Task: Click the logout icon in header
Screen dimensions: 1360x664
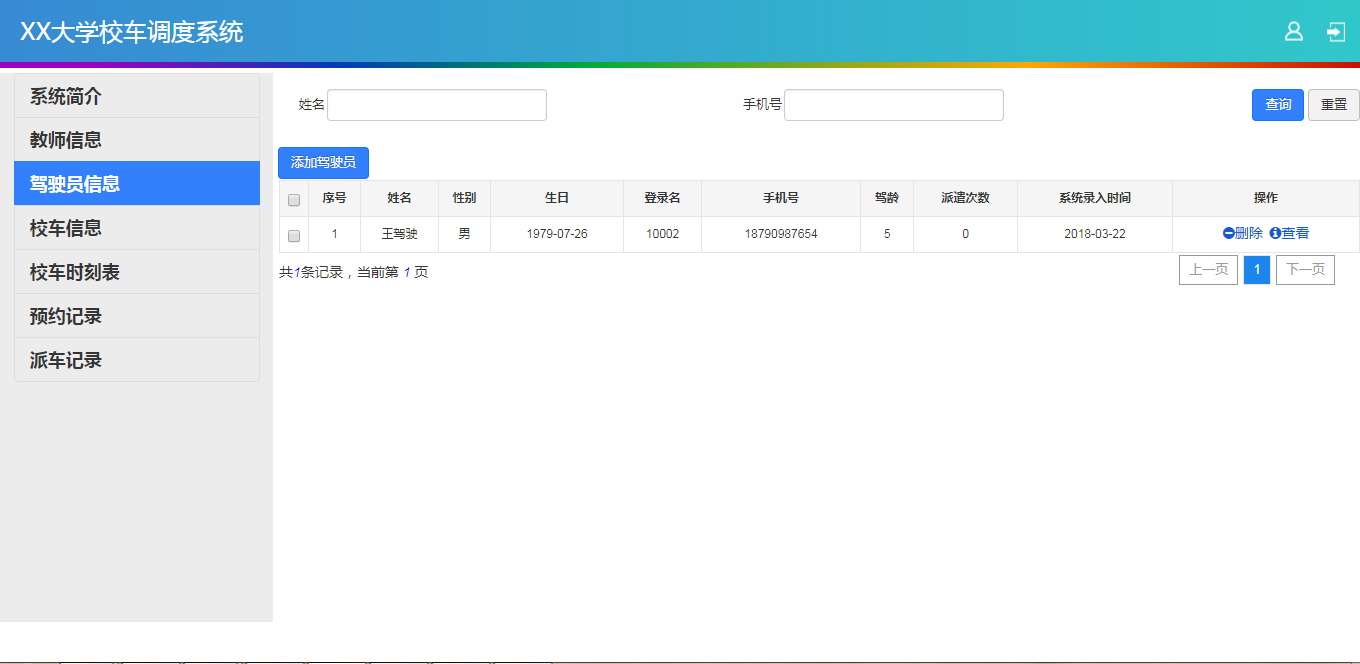Action: pyautogui.click(x=1336, y=32)
